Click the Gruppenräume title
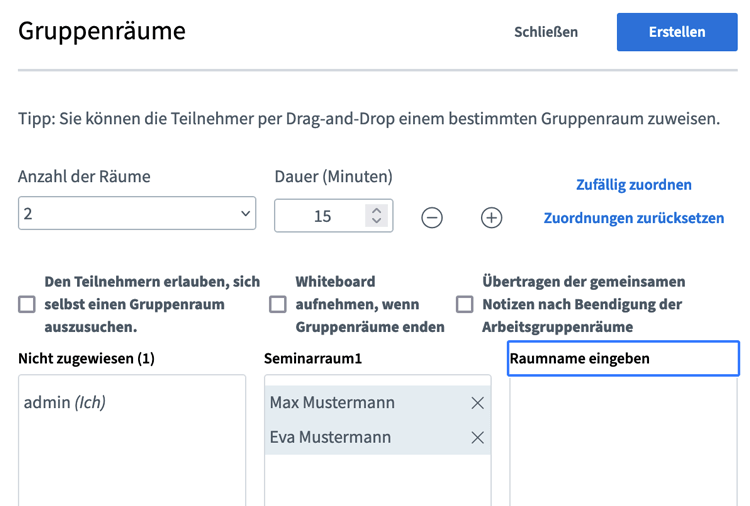 102,31
